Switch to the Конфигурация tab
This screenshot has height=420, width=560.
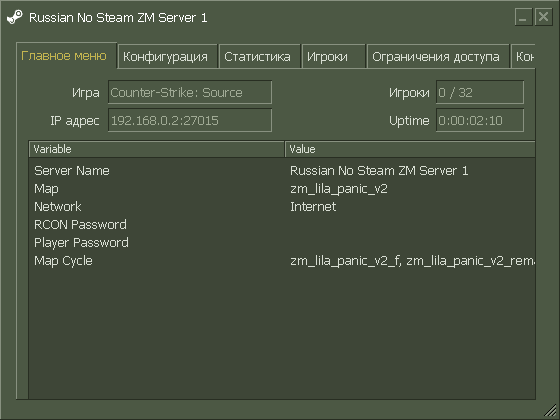pos(167,56)
